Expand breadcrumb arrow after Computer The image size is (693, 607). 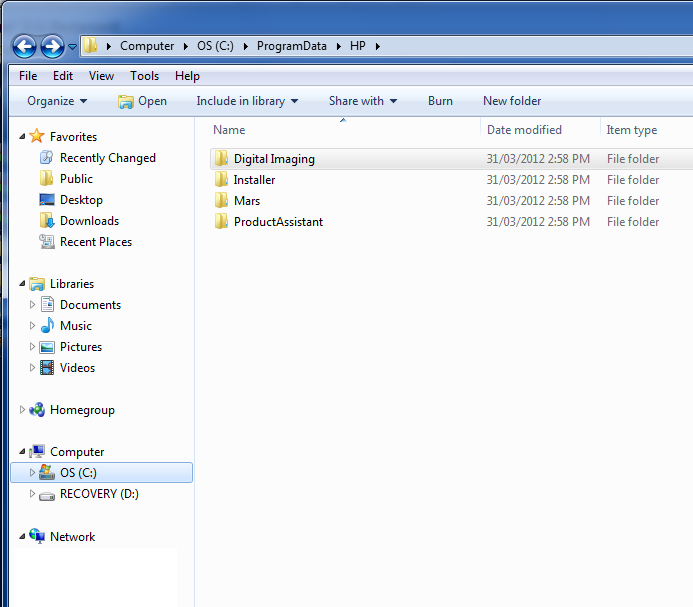point(186,46)
